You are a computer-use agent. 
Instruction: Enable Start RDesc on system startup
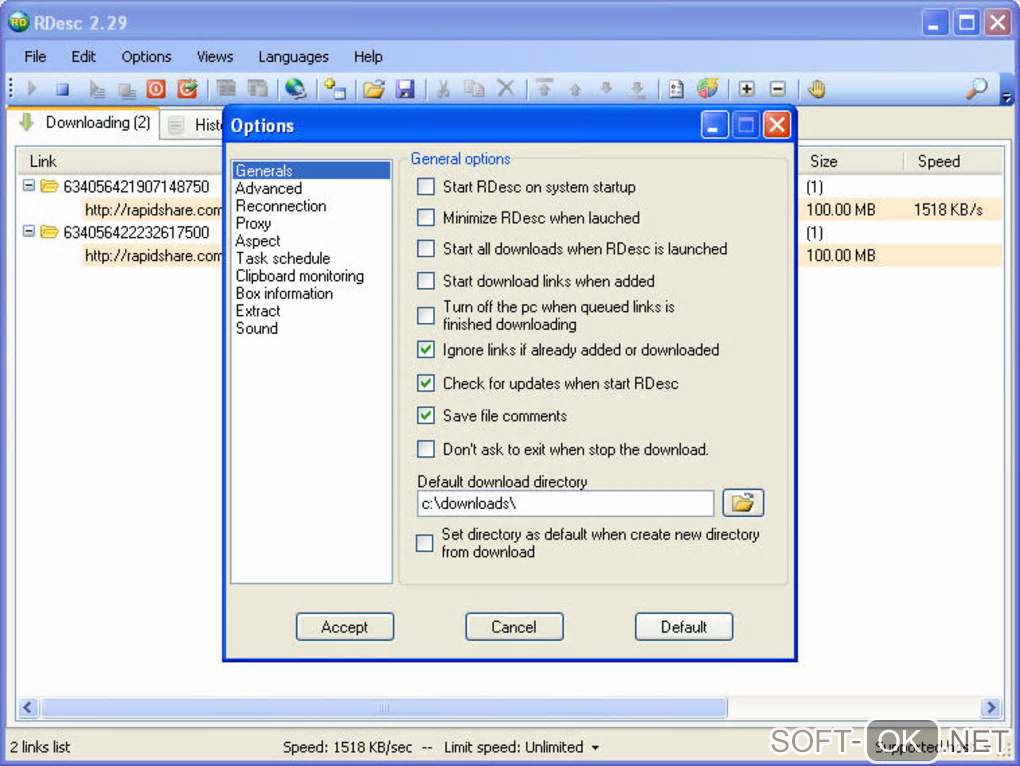pos(426,187)
